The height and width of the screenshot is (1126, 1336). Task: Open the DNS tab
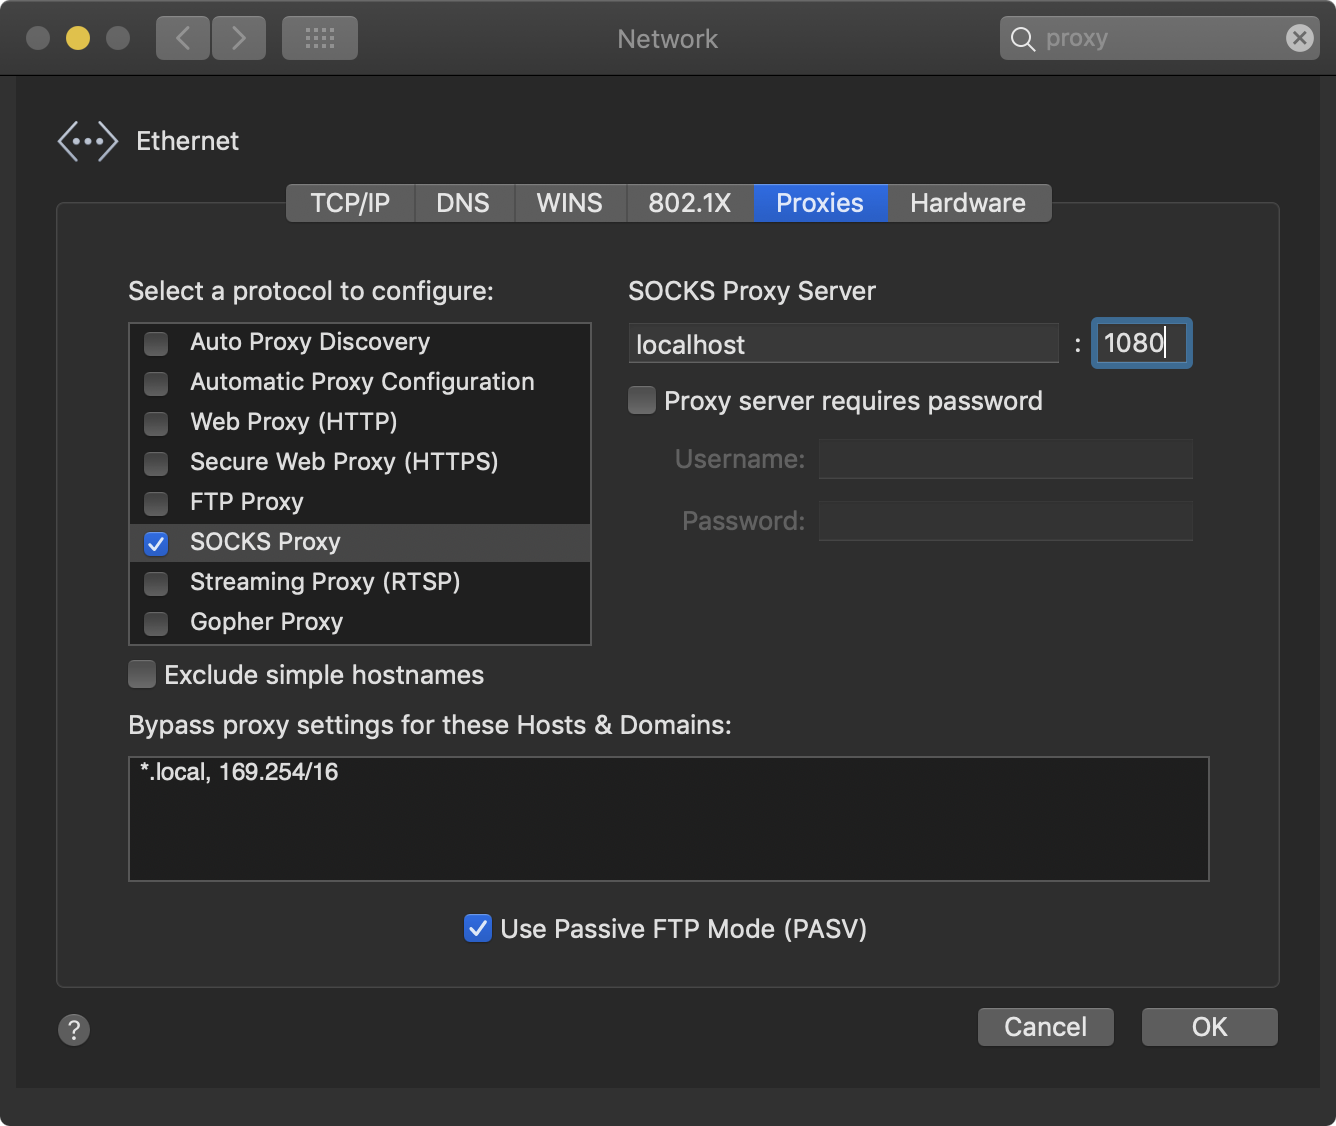click(463, 203)
